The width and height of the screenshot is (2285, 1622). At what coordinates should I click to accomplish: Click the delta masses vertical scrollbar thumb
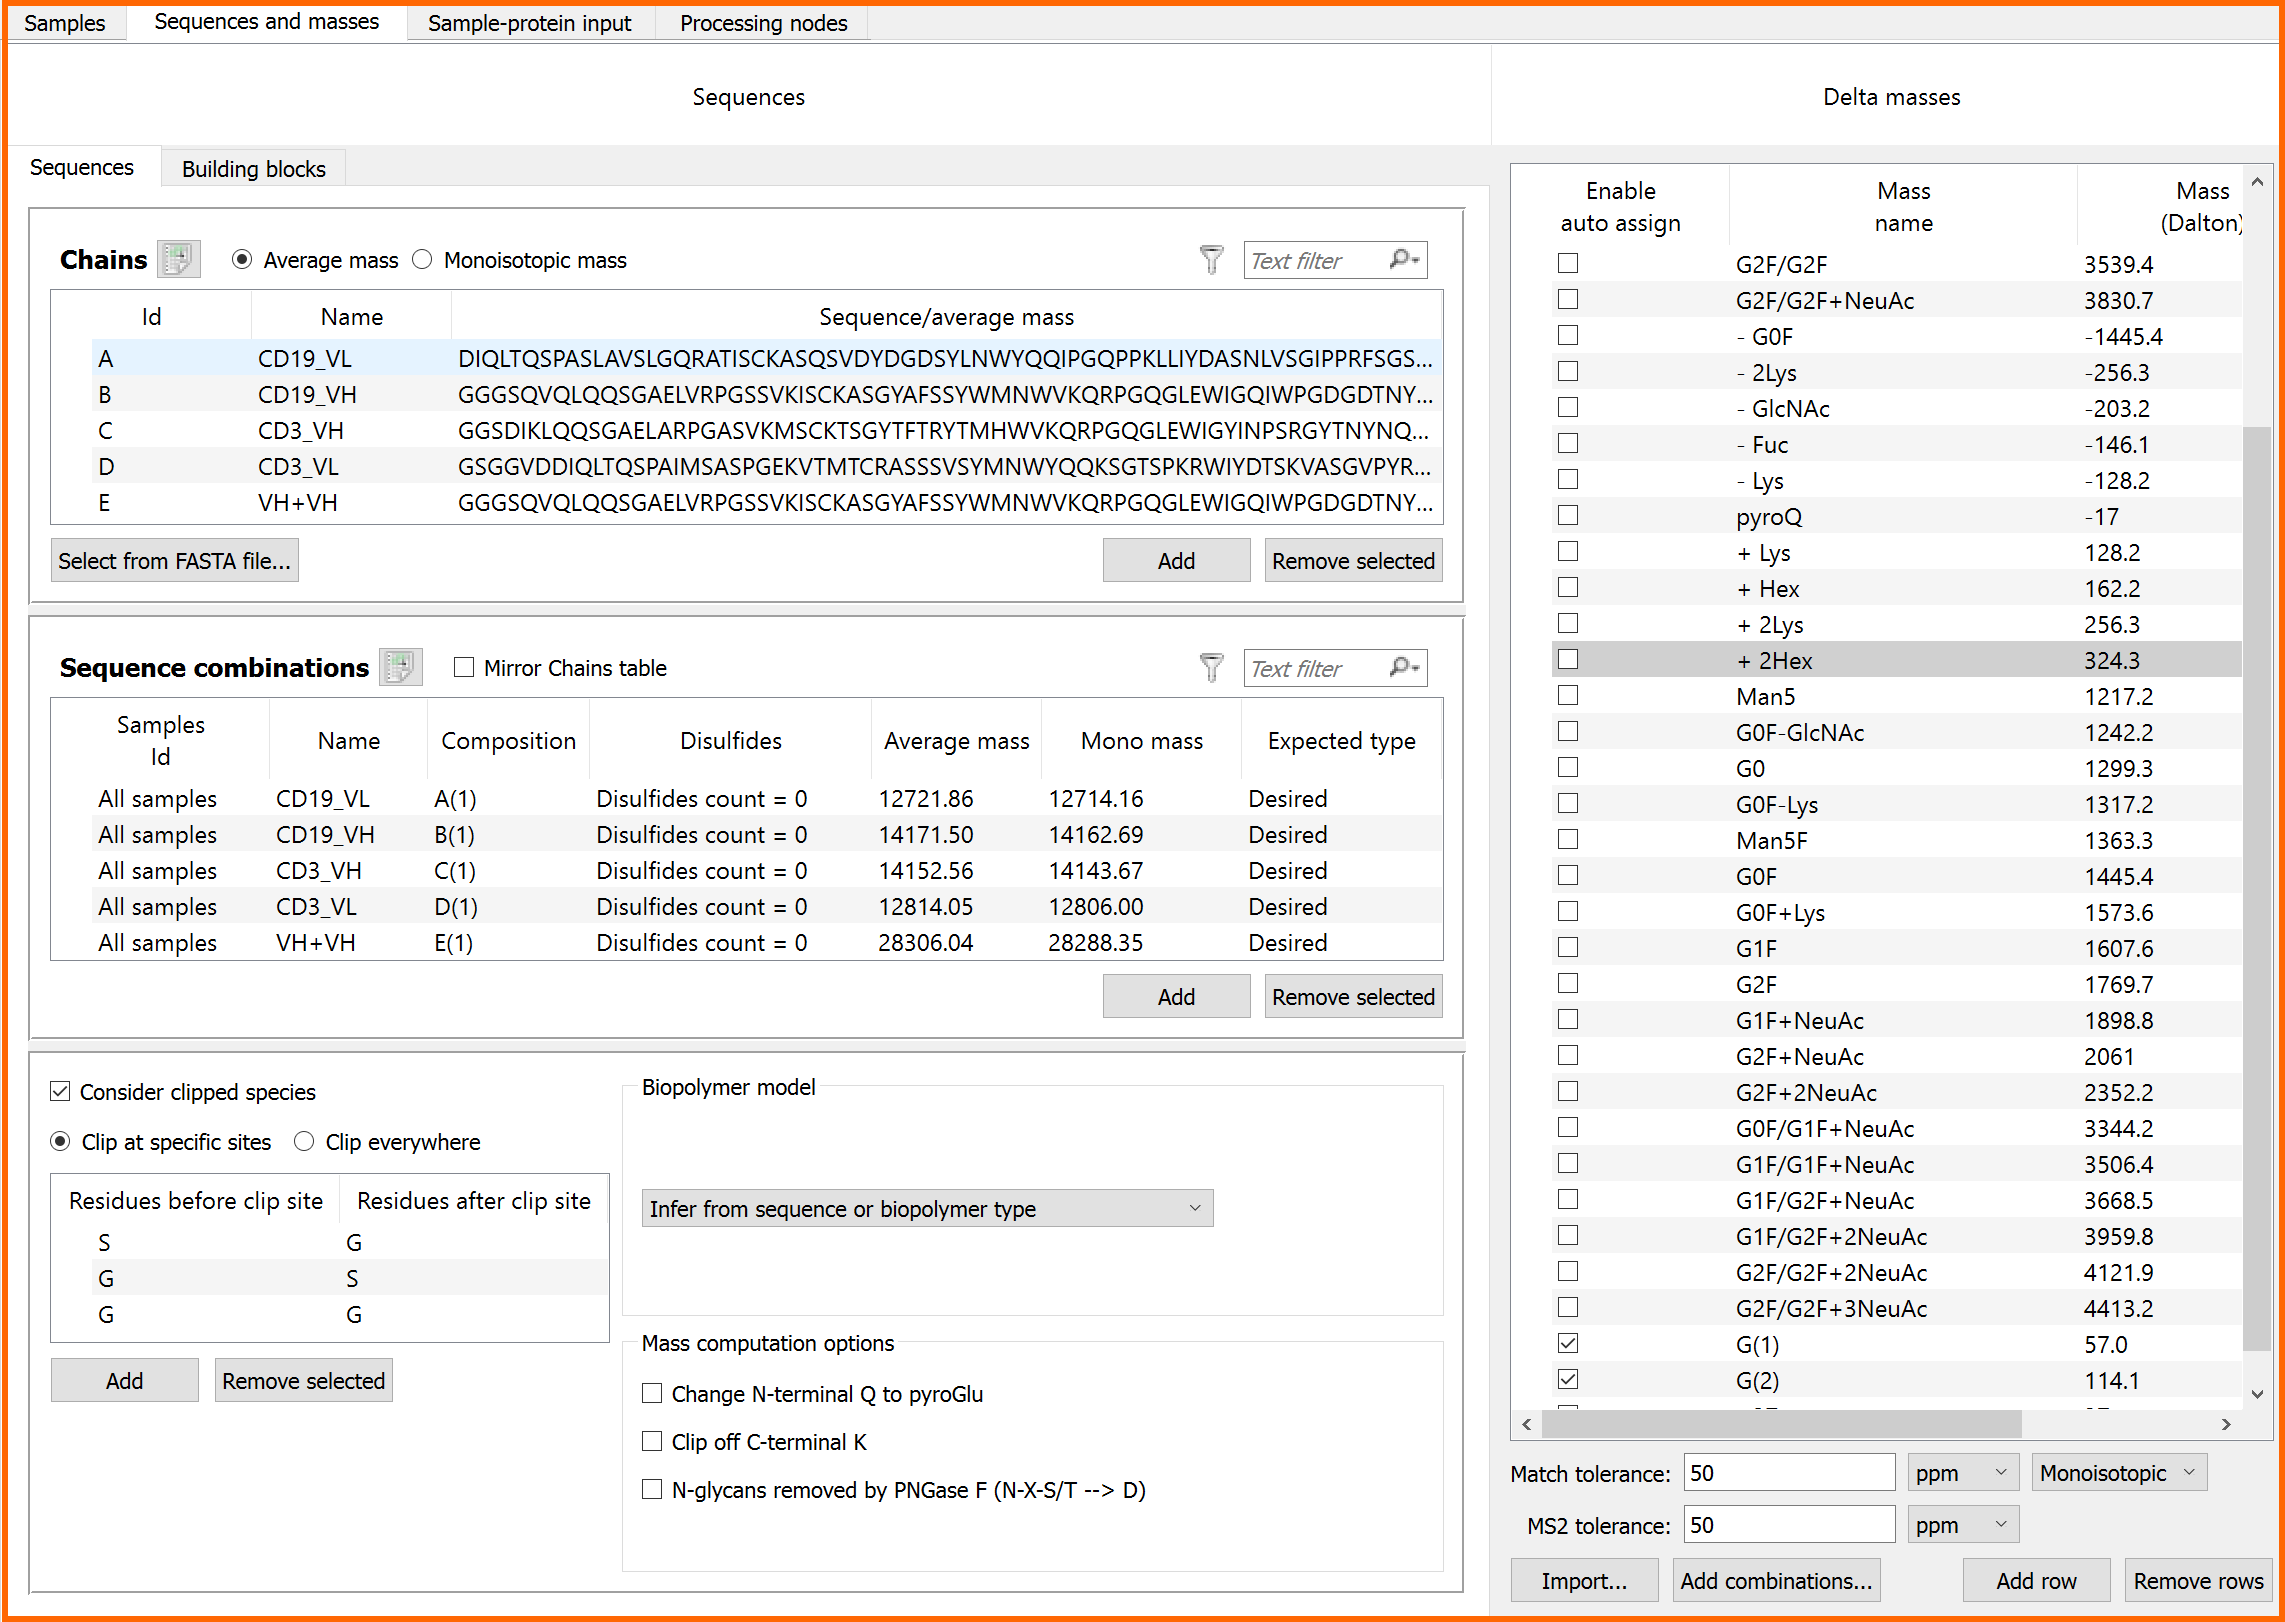pos(2257,888)
